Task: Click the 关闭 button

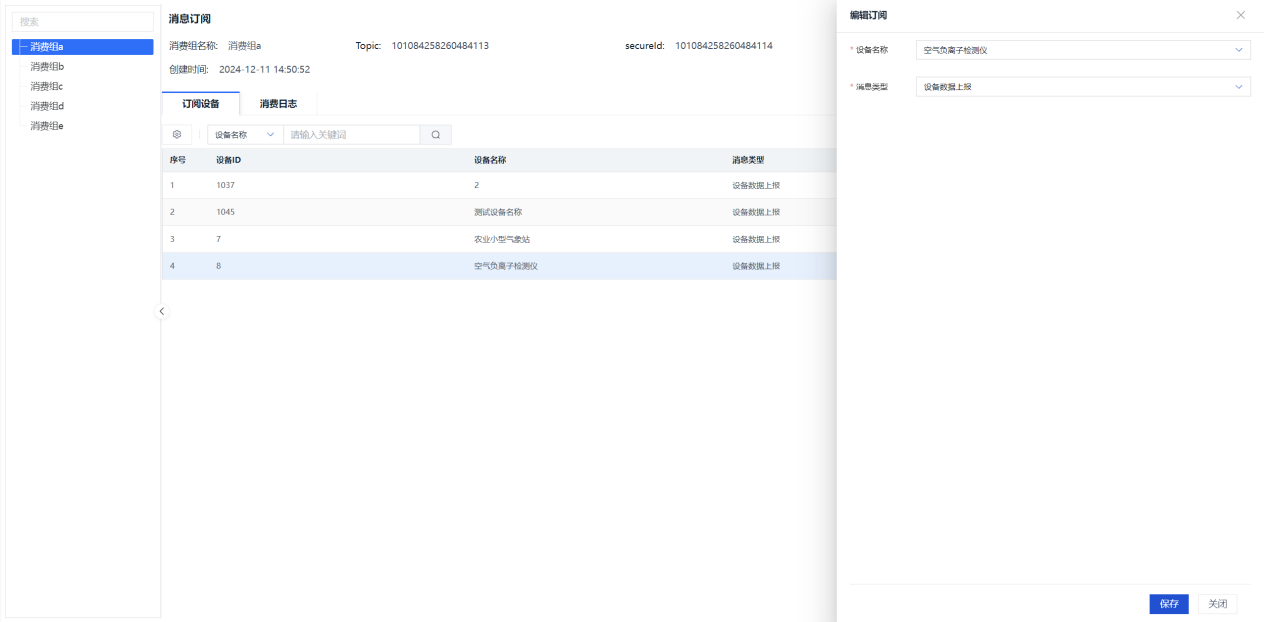Action: 1217,604
